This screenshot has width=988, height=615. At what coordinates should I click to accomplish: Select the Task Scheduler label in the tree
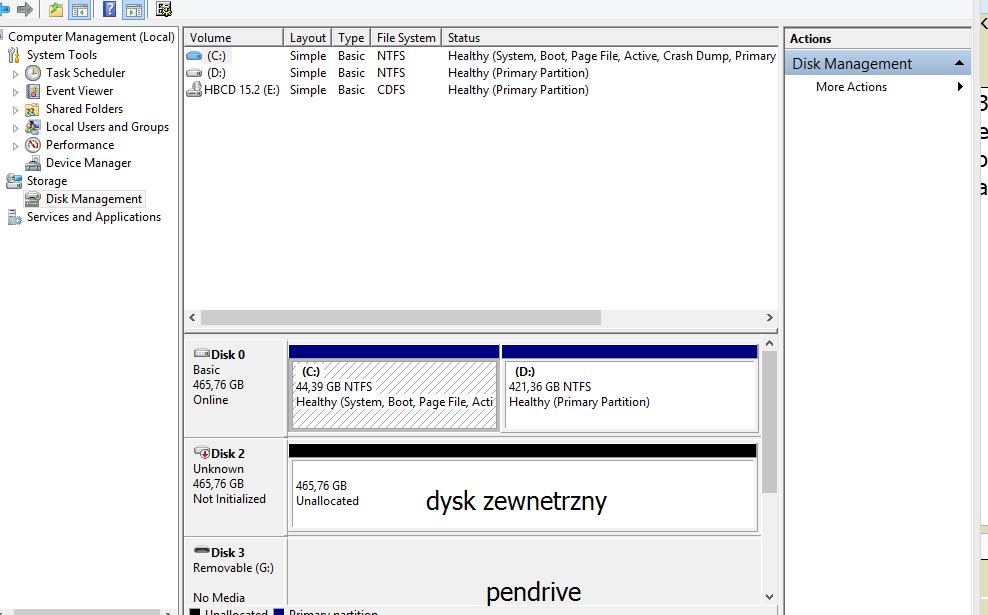(x=85, y=73)
